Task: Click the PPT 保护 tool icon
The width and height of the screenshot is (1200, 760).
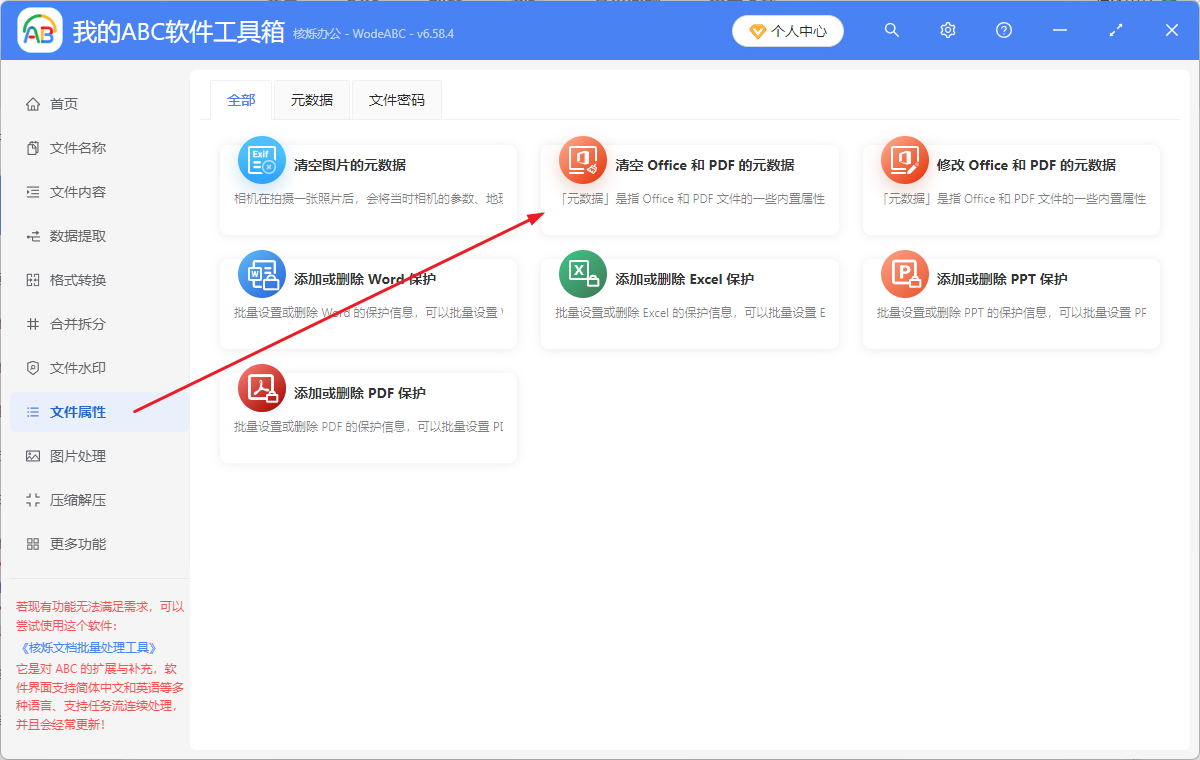Action: (904, 272)
